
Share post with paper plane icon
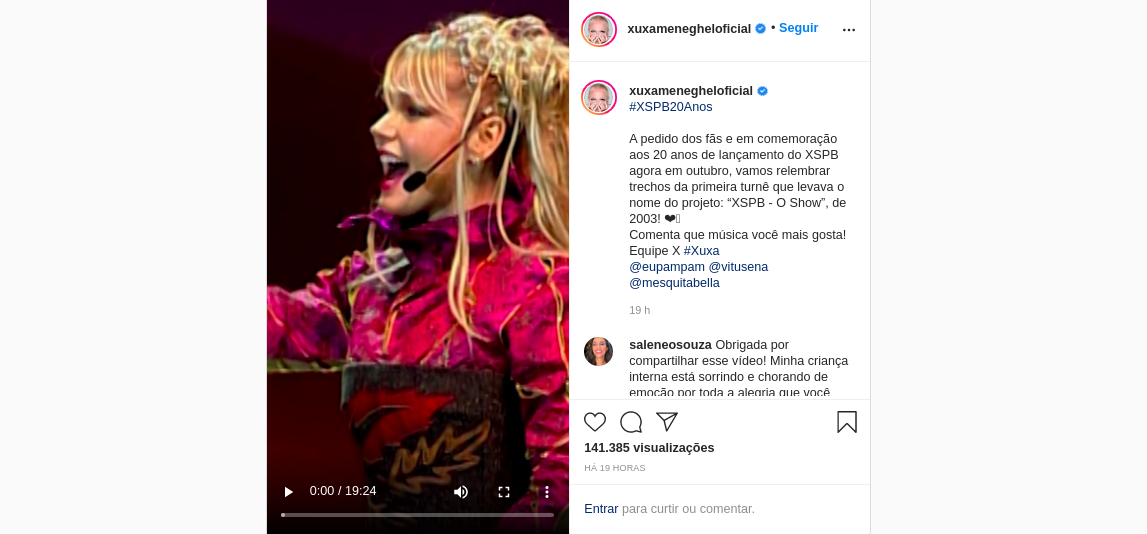(666, 422)
